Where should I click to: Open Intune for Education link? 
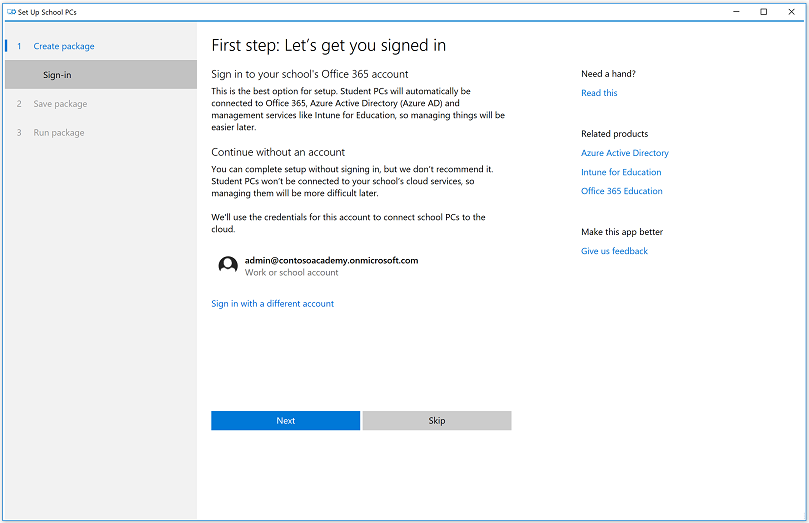click(x=621, y=172)
